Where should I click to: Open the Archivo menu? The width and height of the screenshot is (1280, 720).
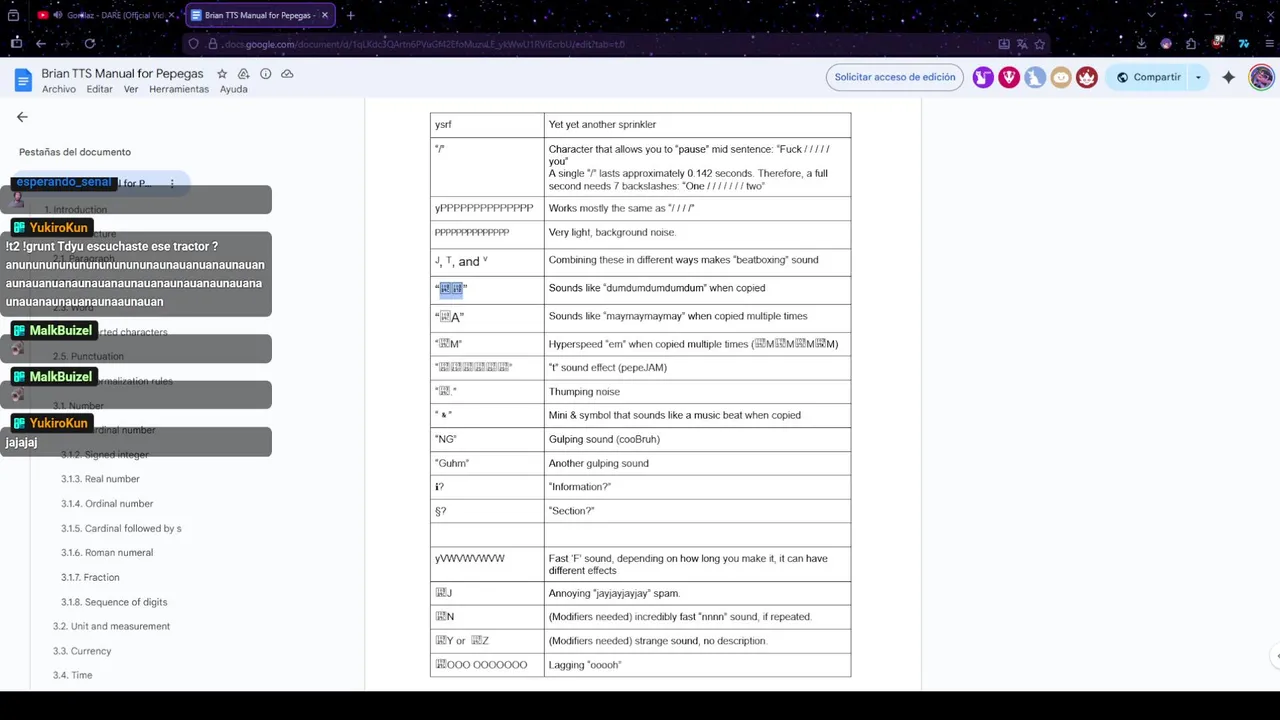coord(59,89)
